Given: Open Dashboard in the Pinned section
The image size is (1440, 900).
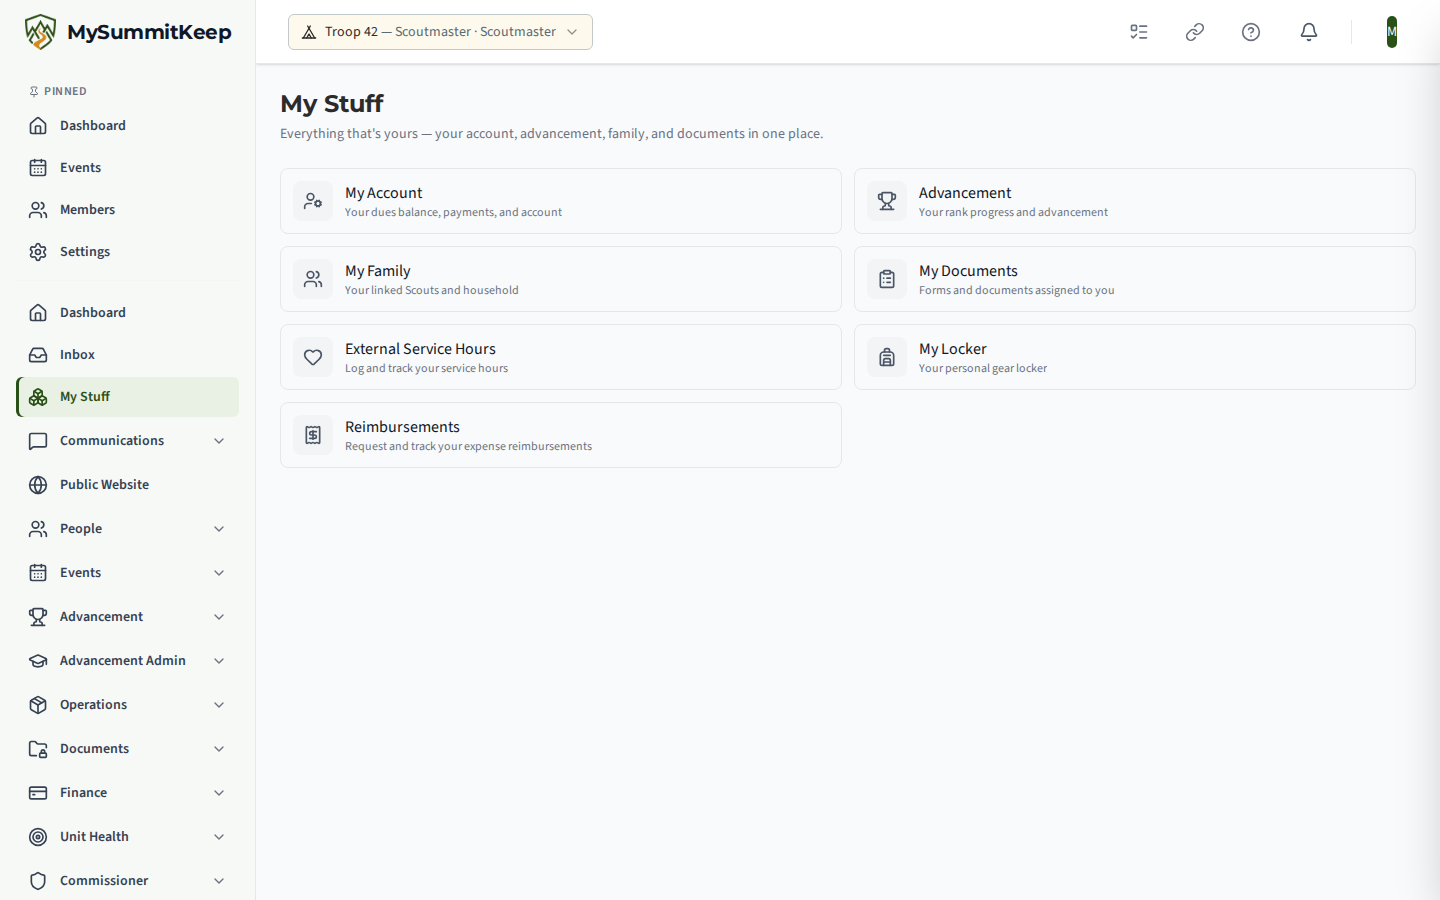Looking at the screenshot, I should coord(127,126).
